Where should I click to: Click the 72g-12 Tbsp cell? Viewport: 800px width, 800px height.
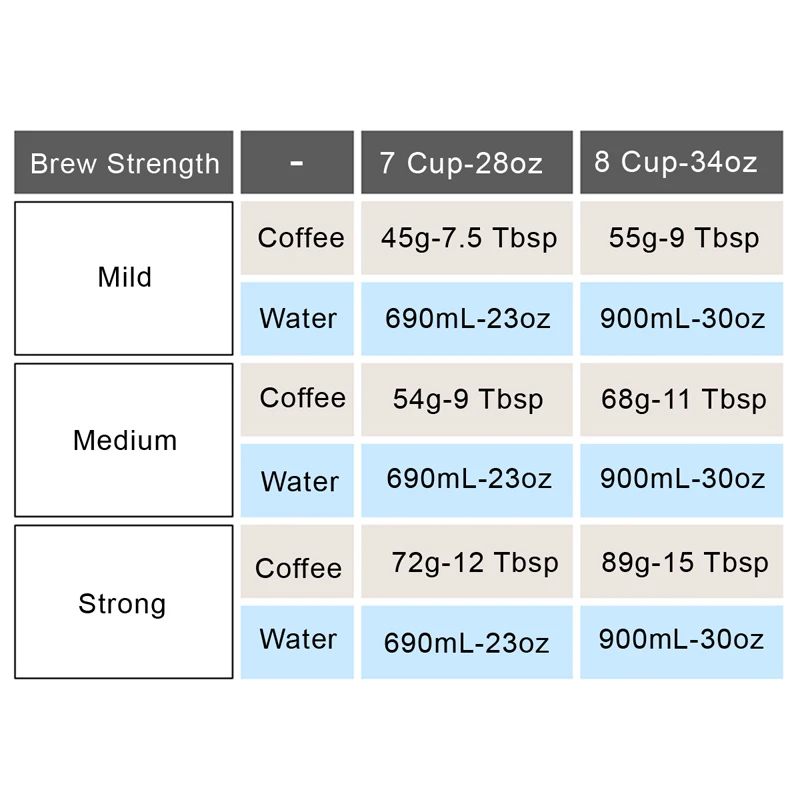pos(467,561)
